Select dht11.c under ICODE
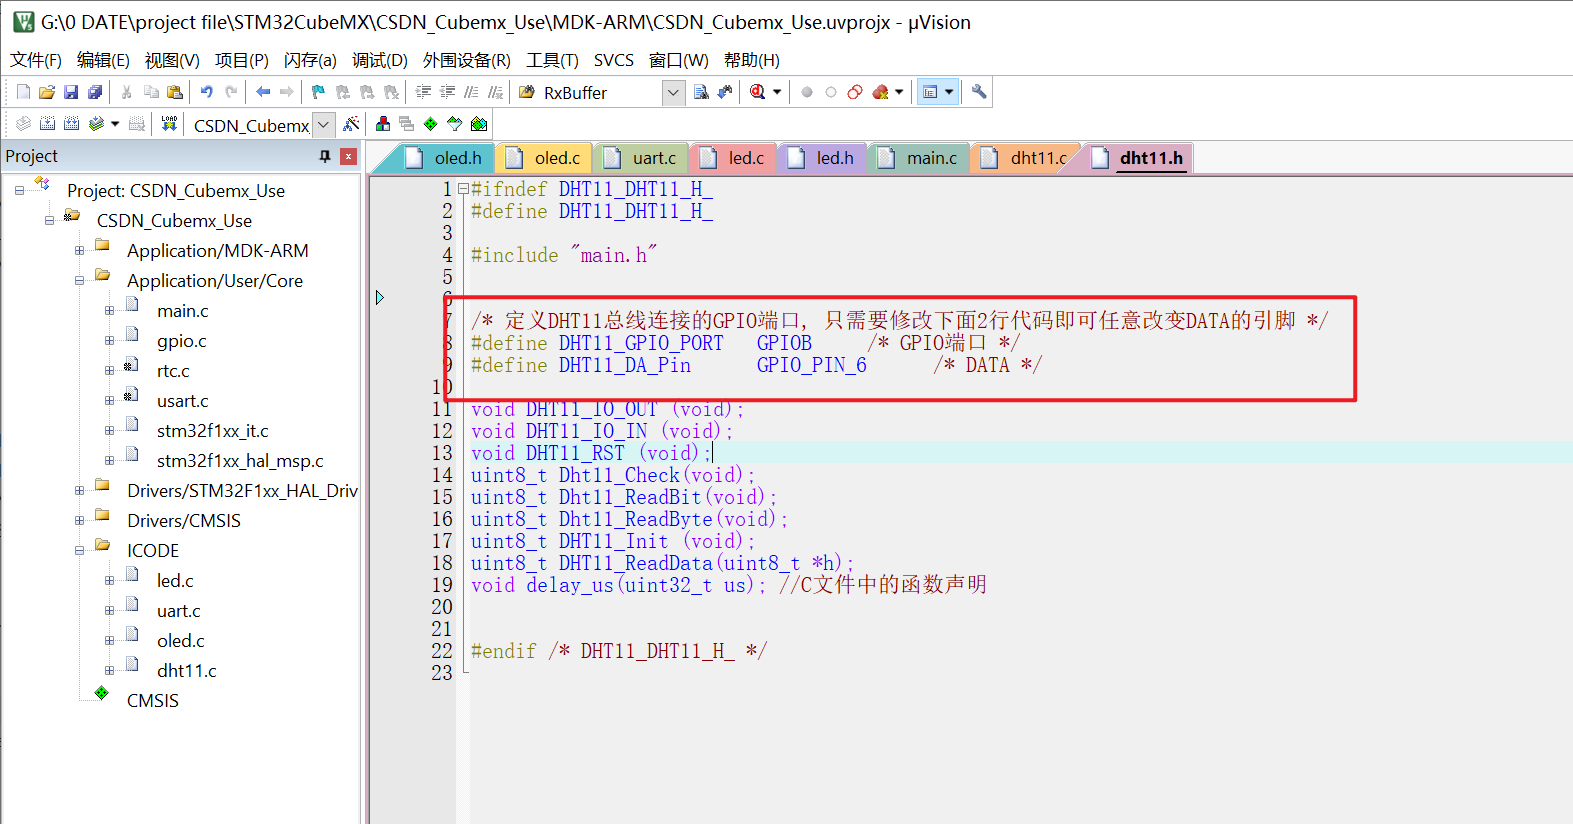 pyautogui.click(x=187, y=671)
